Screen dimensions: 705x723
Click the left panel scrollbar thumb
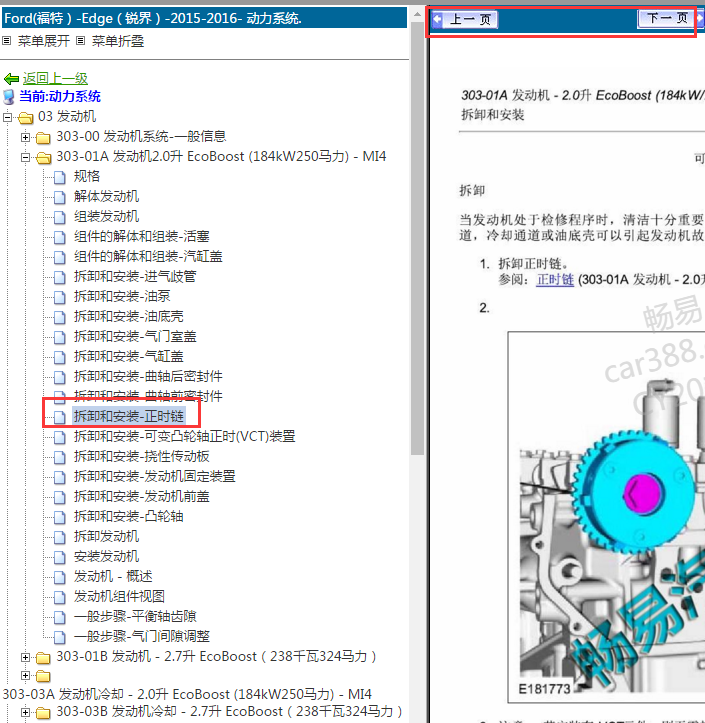coord(417,240)
